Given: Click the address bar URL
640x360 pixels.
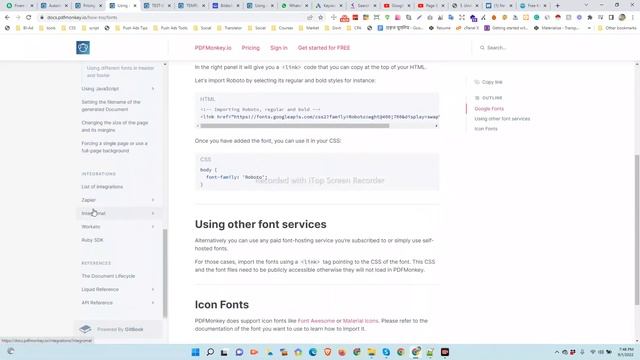Looking at the screenshot, I should point(82,18).
